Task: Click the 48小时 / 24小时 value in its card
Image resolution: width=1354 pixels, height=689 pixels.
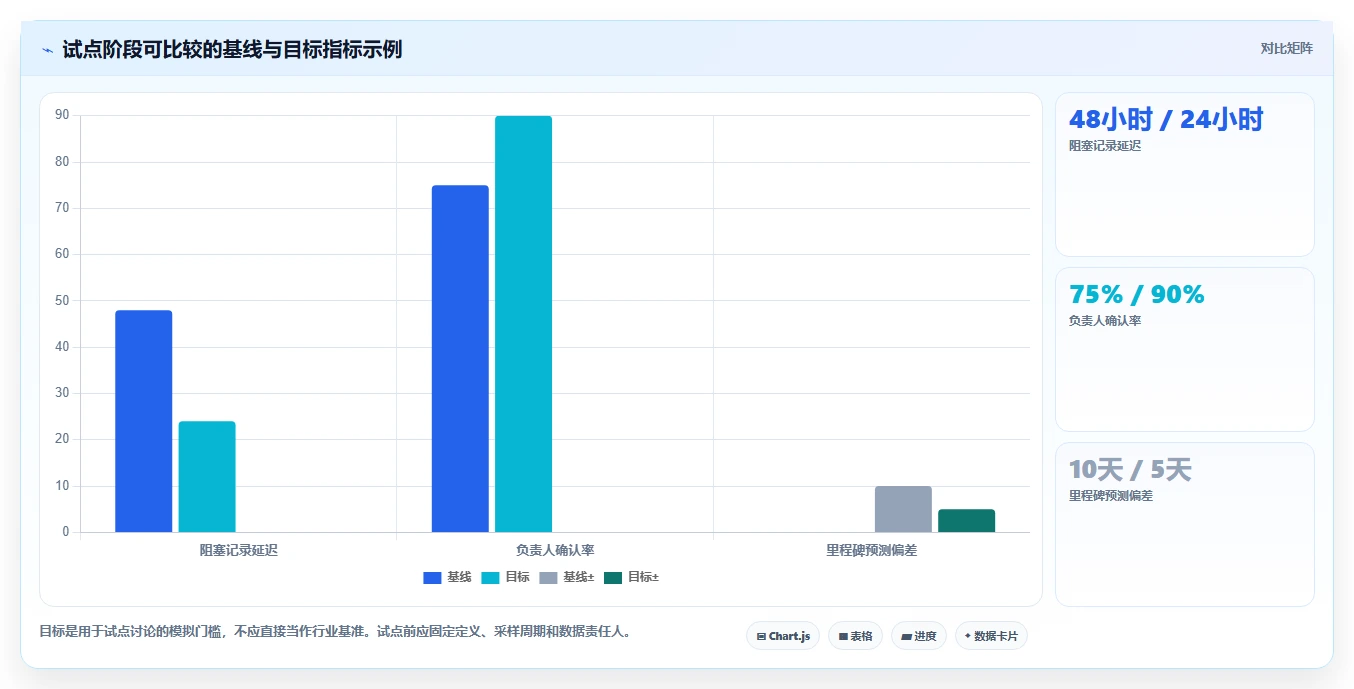Action: [1166, 120]
